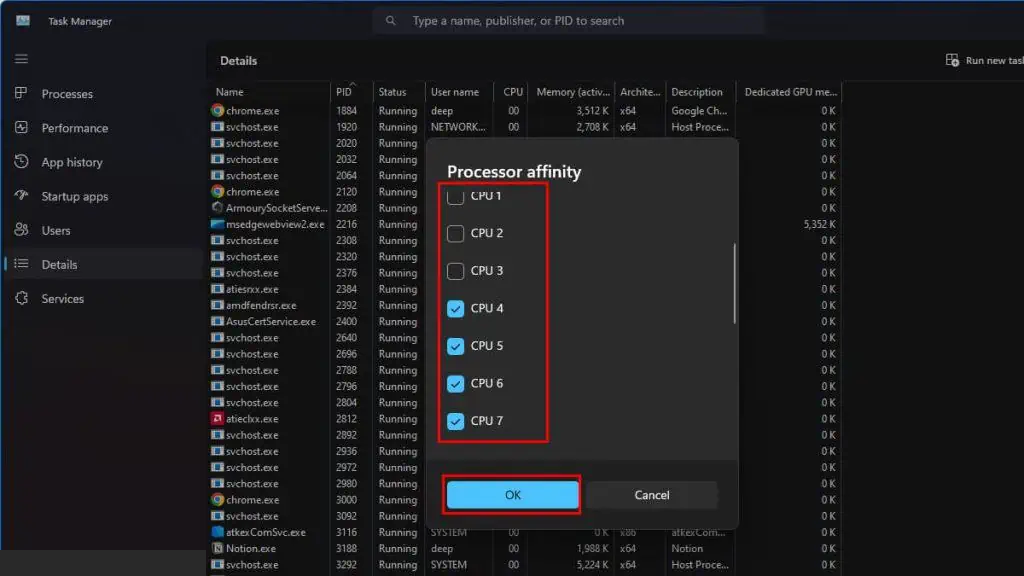
Task: Sort by the Description column header
Action: (700, 92)
